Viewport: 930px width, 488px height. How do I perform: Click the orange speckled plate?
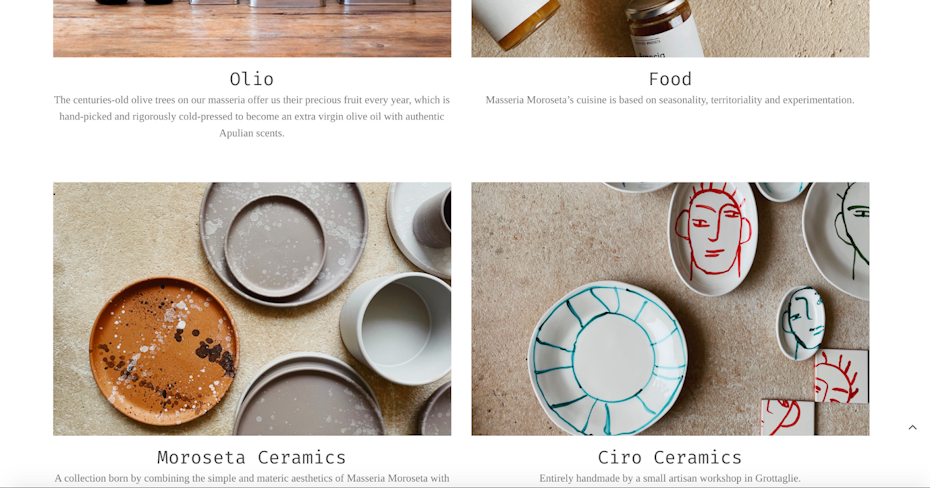(164, 350)
